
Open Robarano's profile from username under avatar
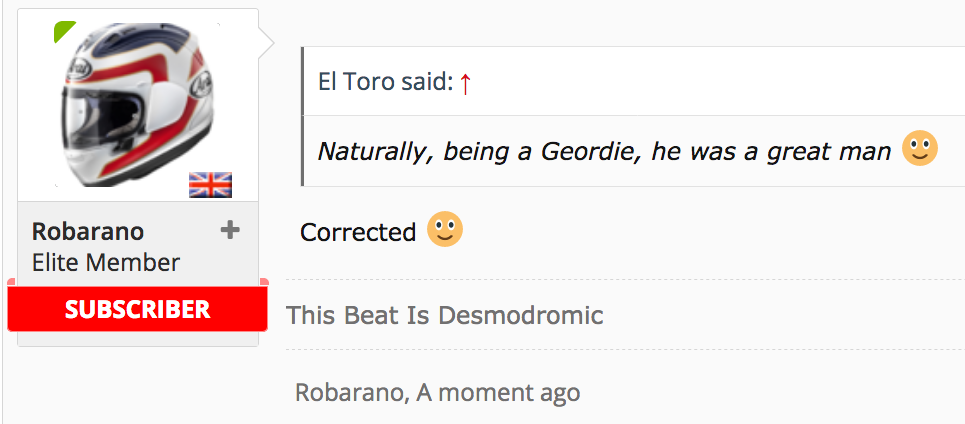[x=88, y=231]
